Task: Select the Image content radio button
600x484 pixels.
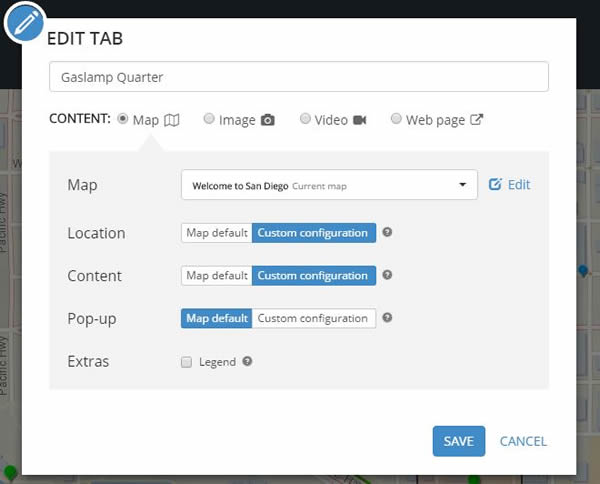Action: 209,119
